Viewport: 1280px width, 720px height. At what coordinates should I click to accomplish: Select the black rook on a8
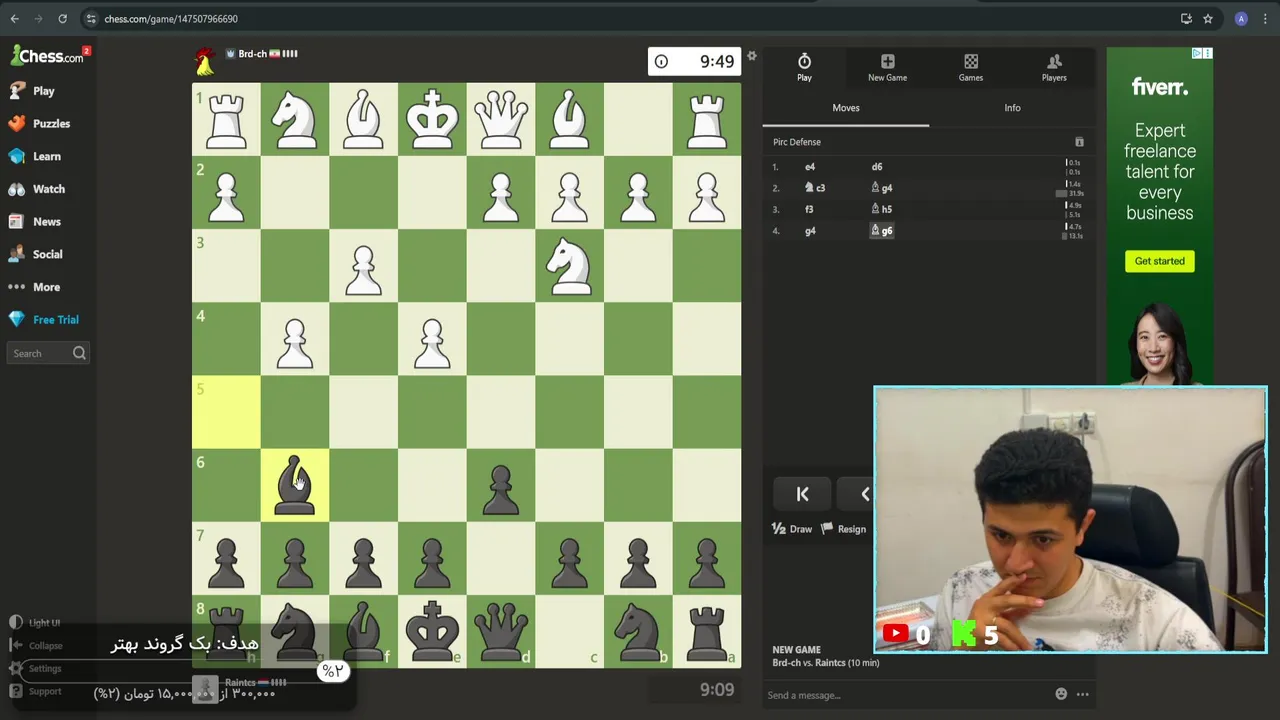(x=707, y=631)
